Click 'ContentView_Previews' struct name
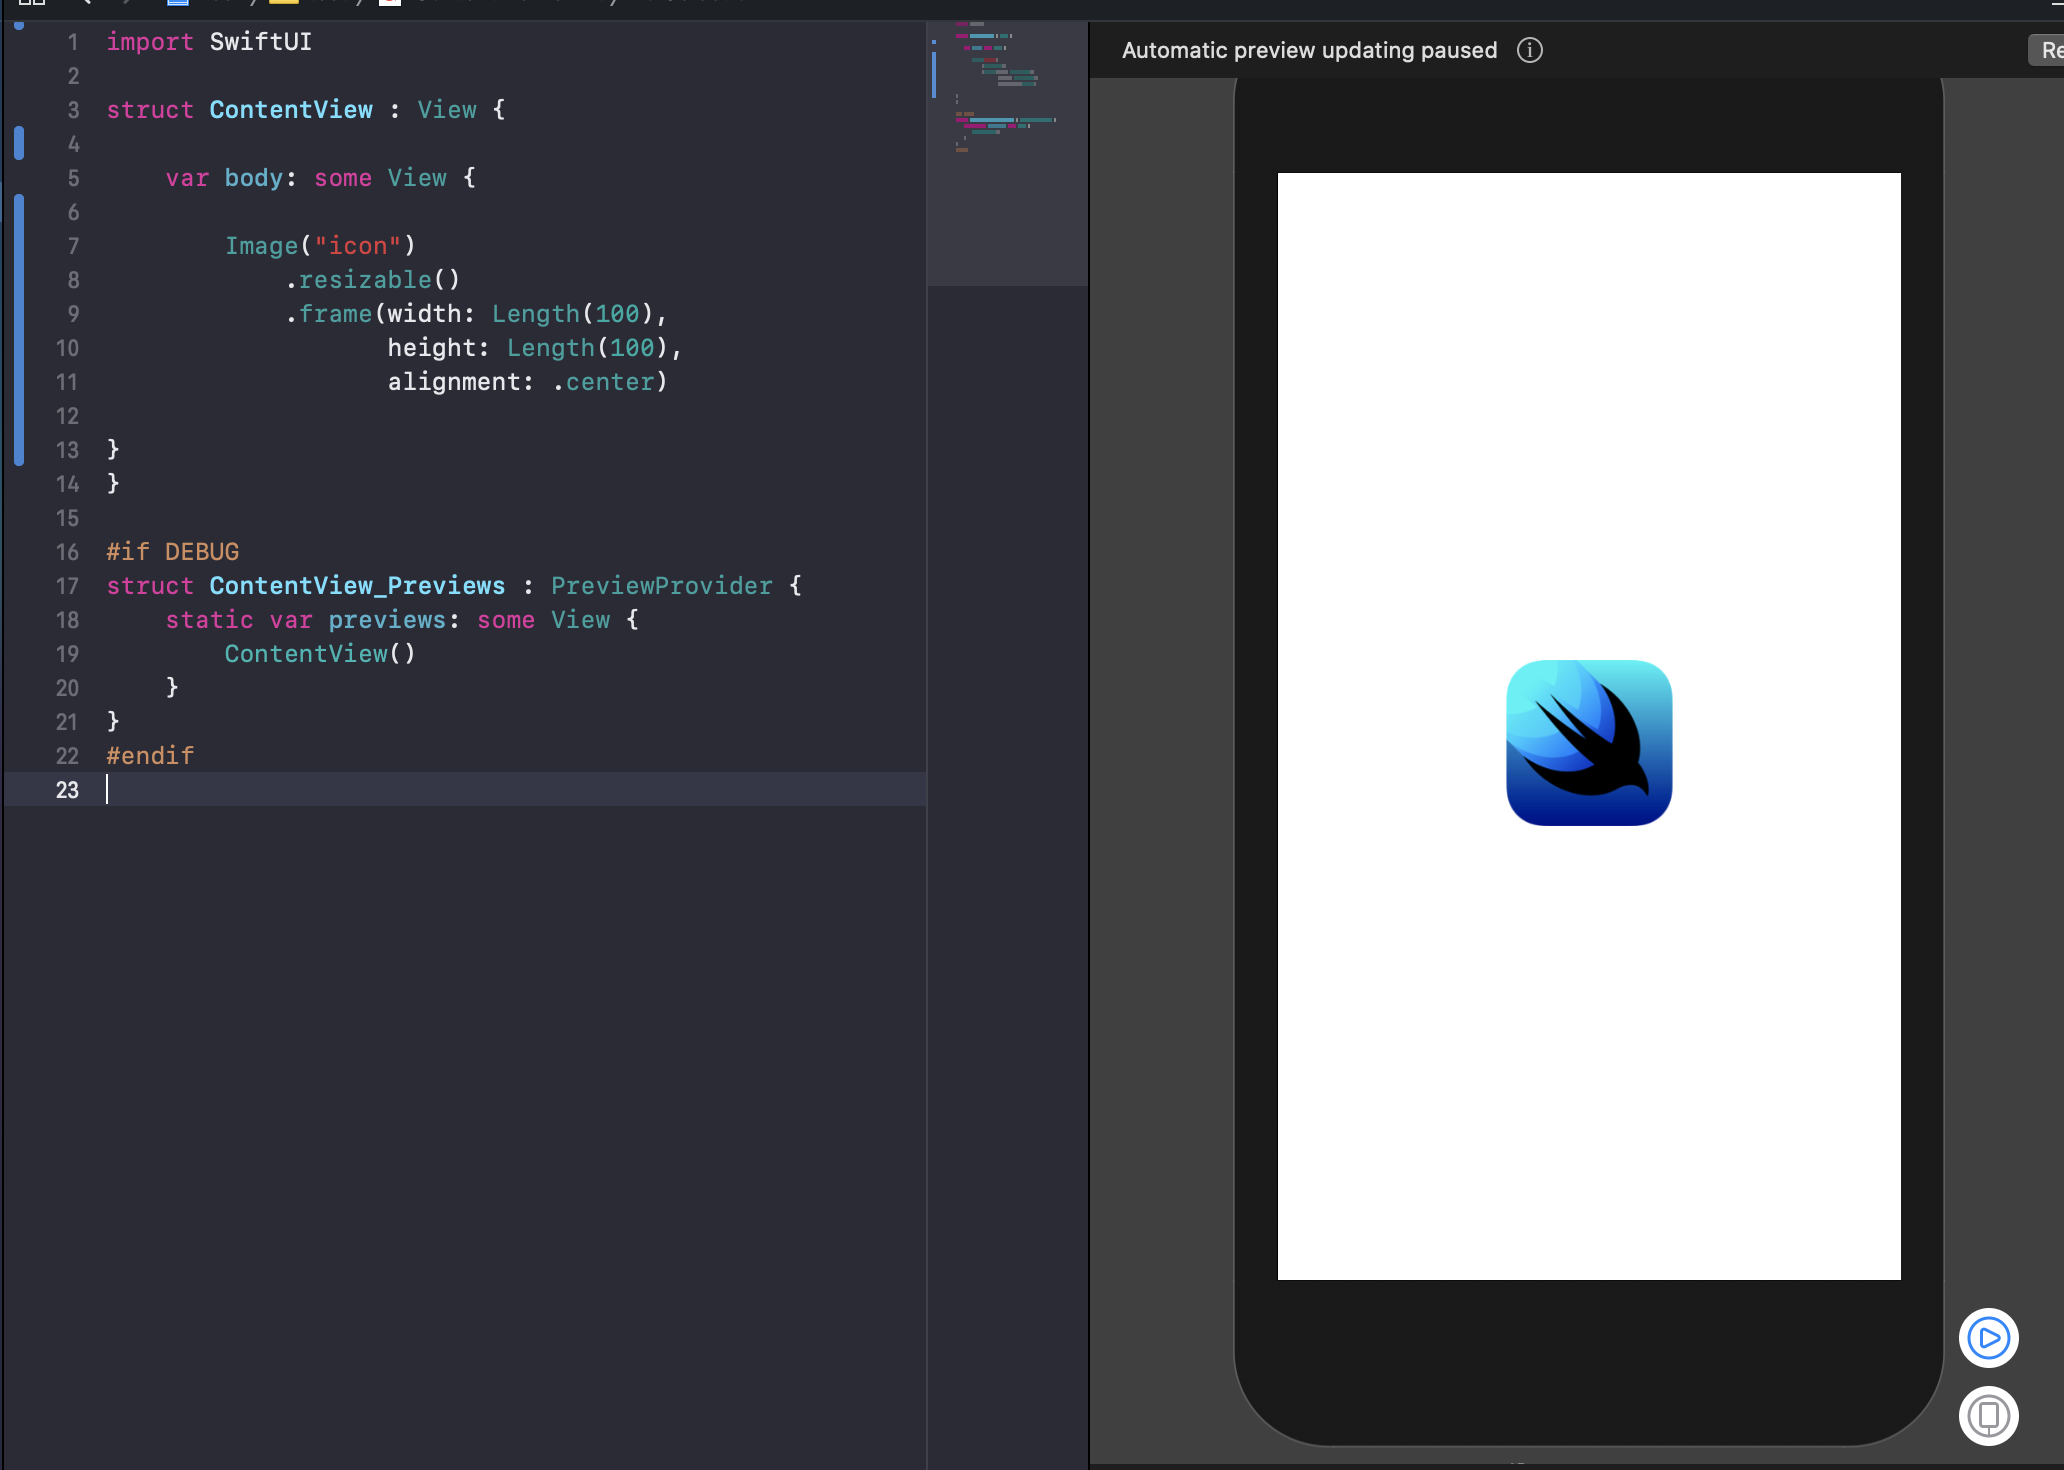The image size is (2064, 1470). pyautogui.click(x=357, y=586)
